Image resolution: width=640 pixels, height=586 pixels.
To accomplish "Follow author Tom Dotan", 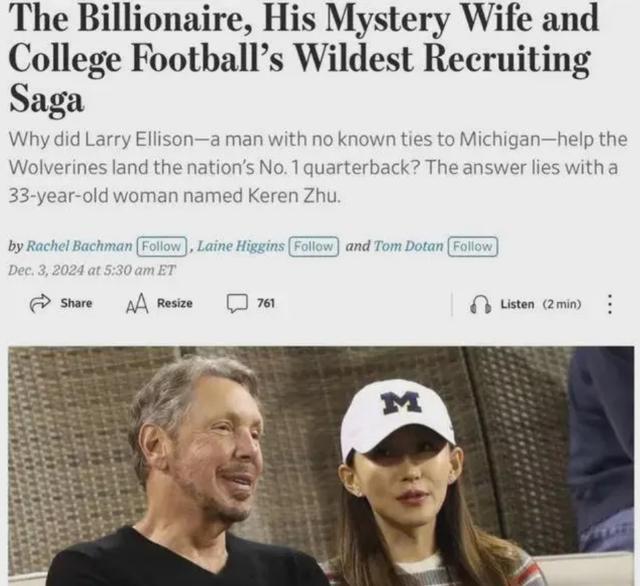I will tap(473, 246).
